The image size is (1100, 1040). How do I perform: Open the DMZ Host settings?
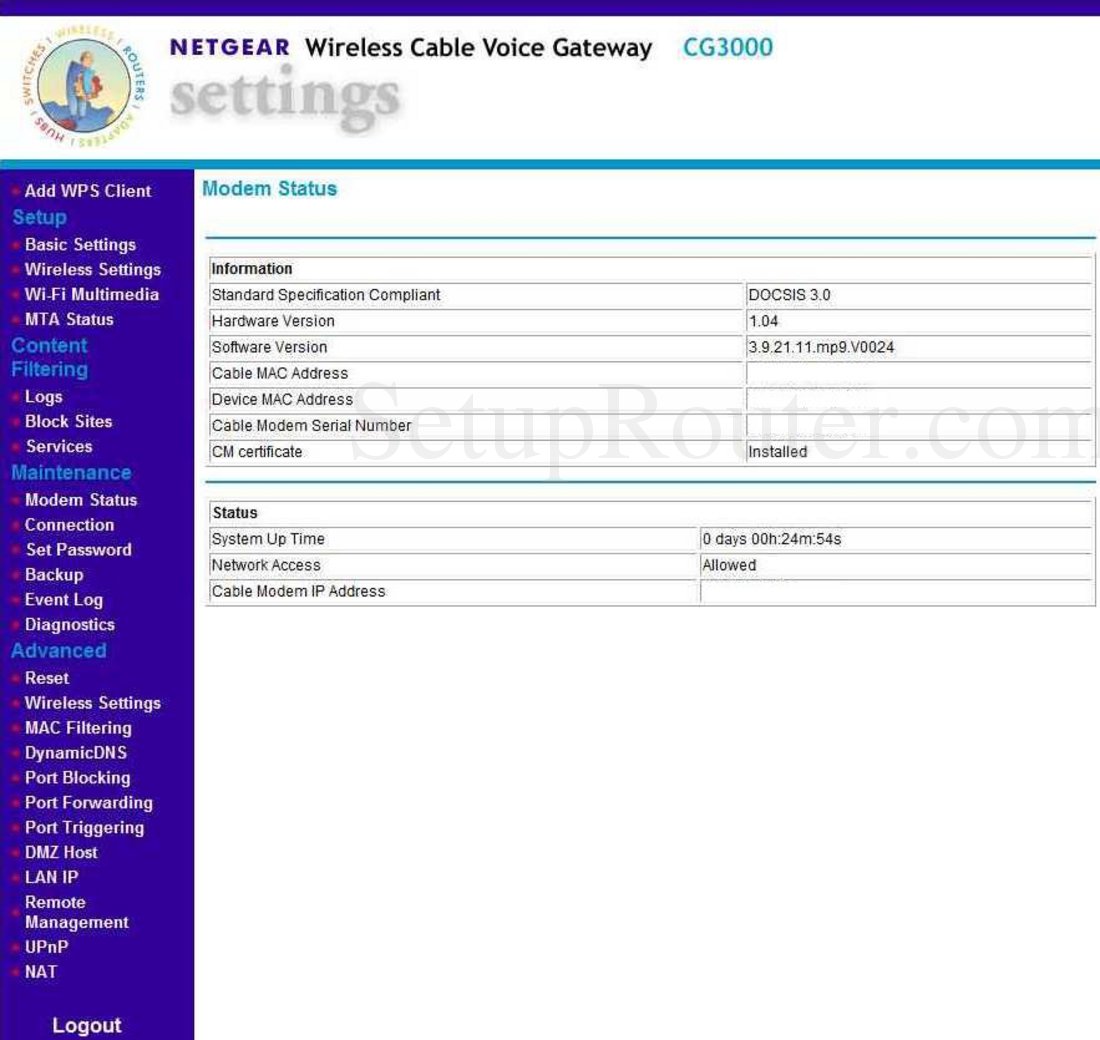click(61, 852)
